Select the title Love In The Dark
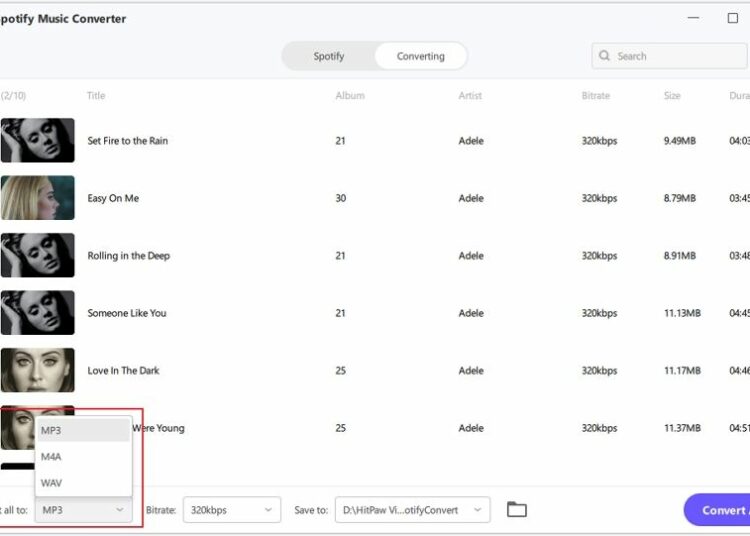750x536 pixels. point(123,371)
